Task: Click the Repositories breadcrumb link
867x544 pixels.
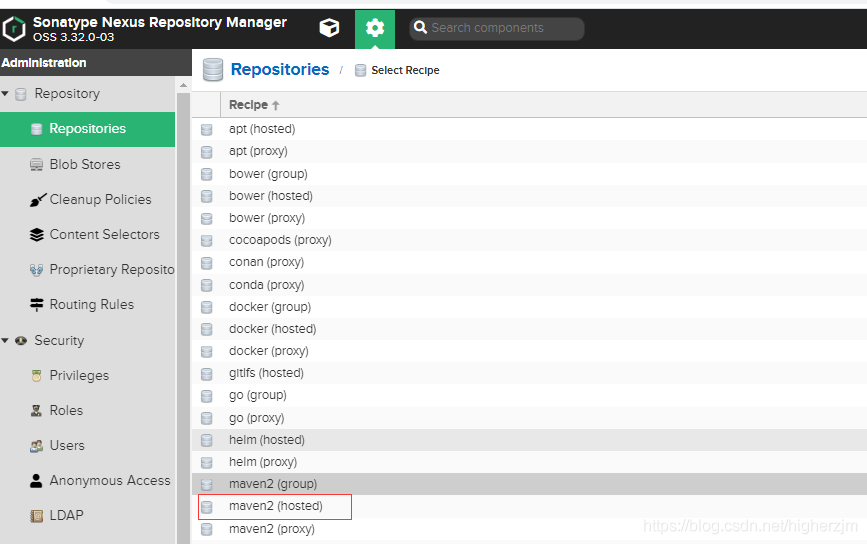Action: [280, 69]
